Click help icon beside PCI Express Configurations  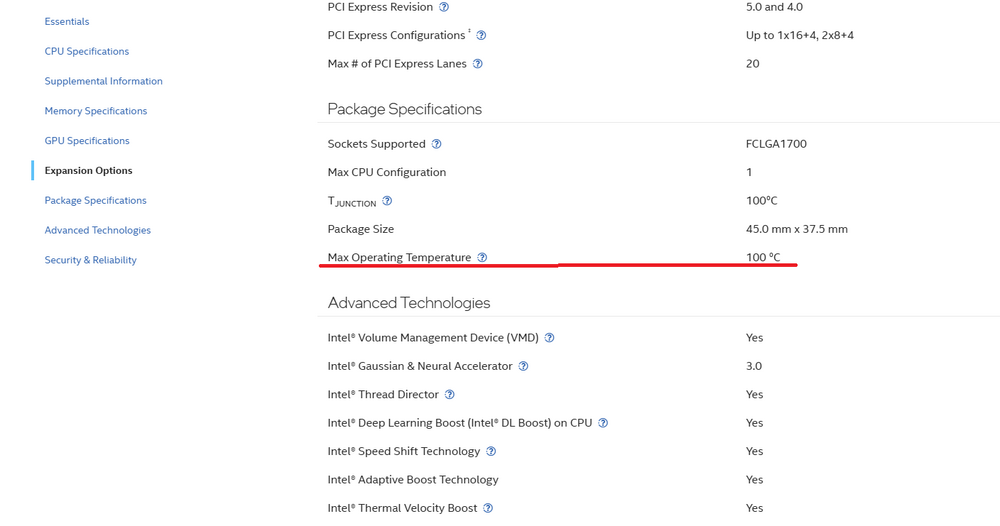481,36
